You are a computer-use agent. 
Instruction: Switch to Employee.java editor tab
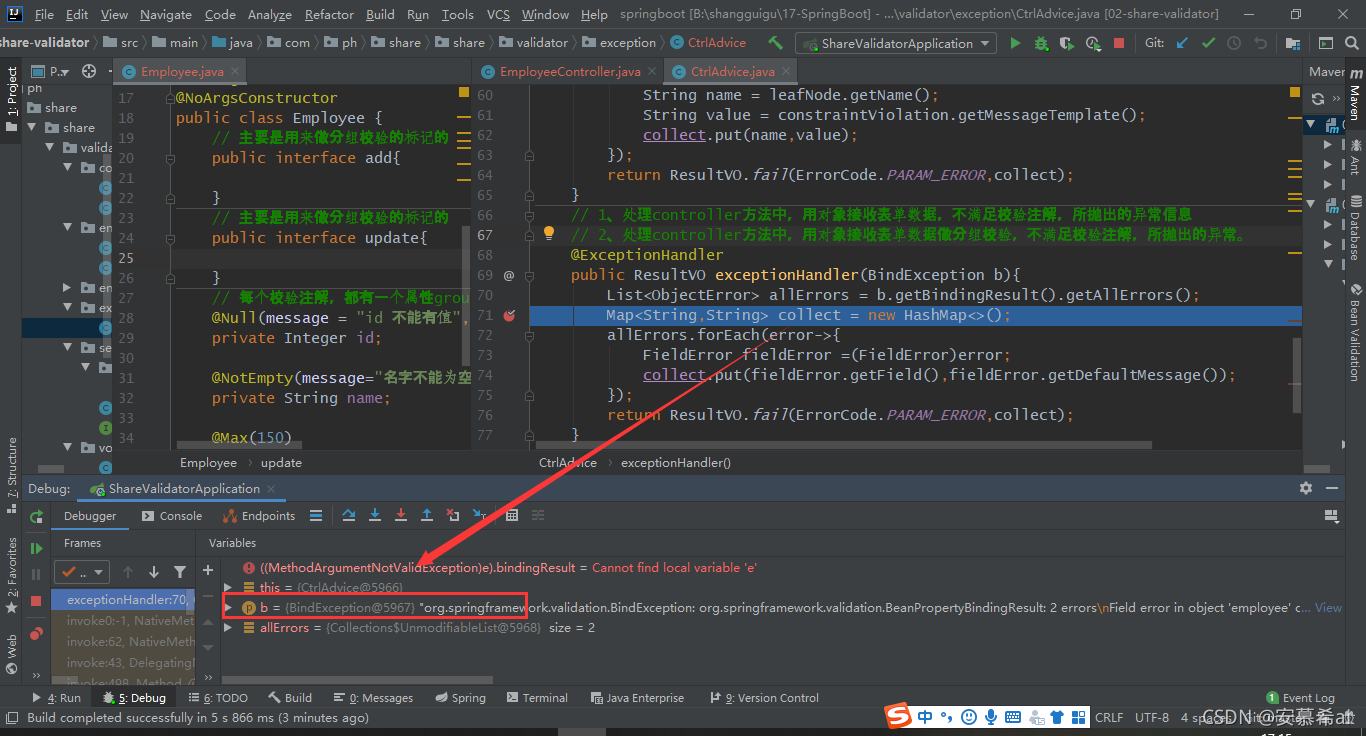coord(182,72)
